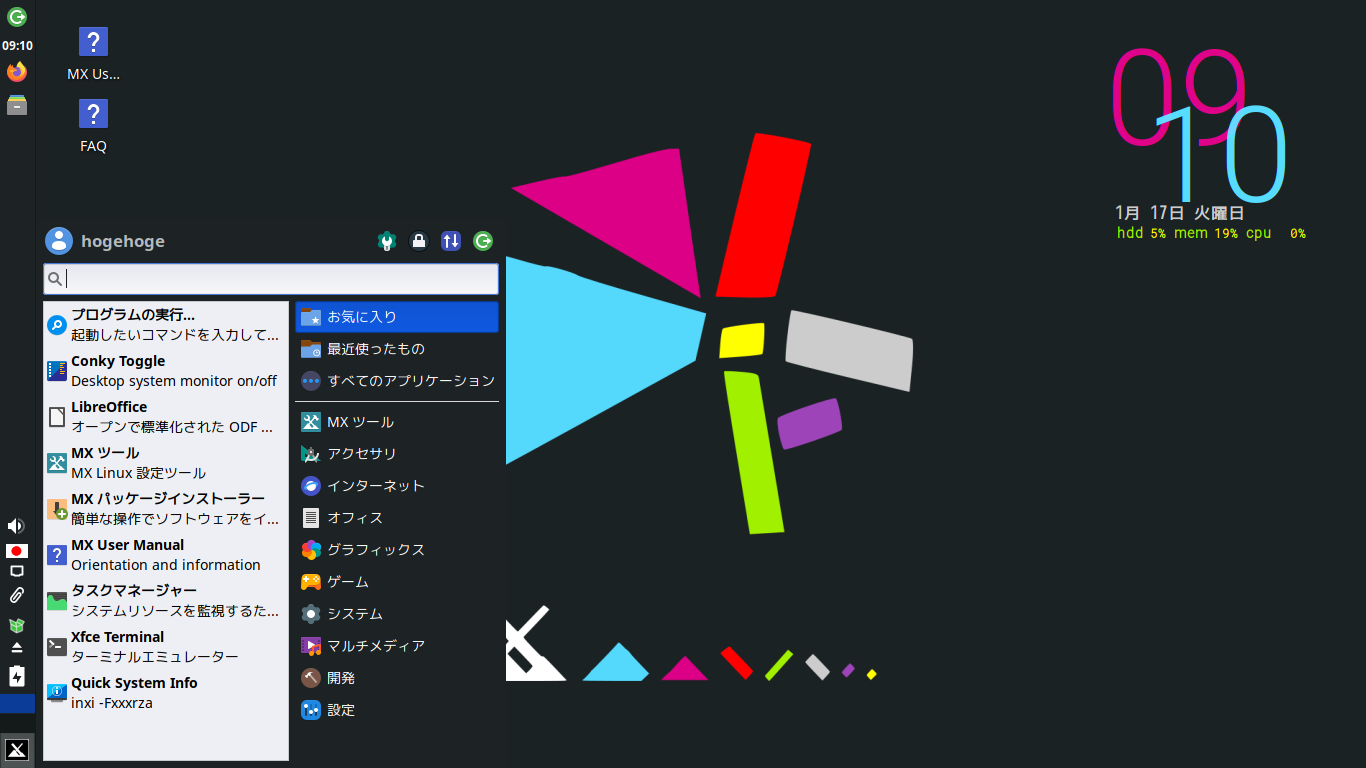Select the お気に入り category
The height and width of the screenshot is (768, 1366).
coord(397,317)
